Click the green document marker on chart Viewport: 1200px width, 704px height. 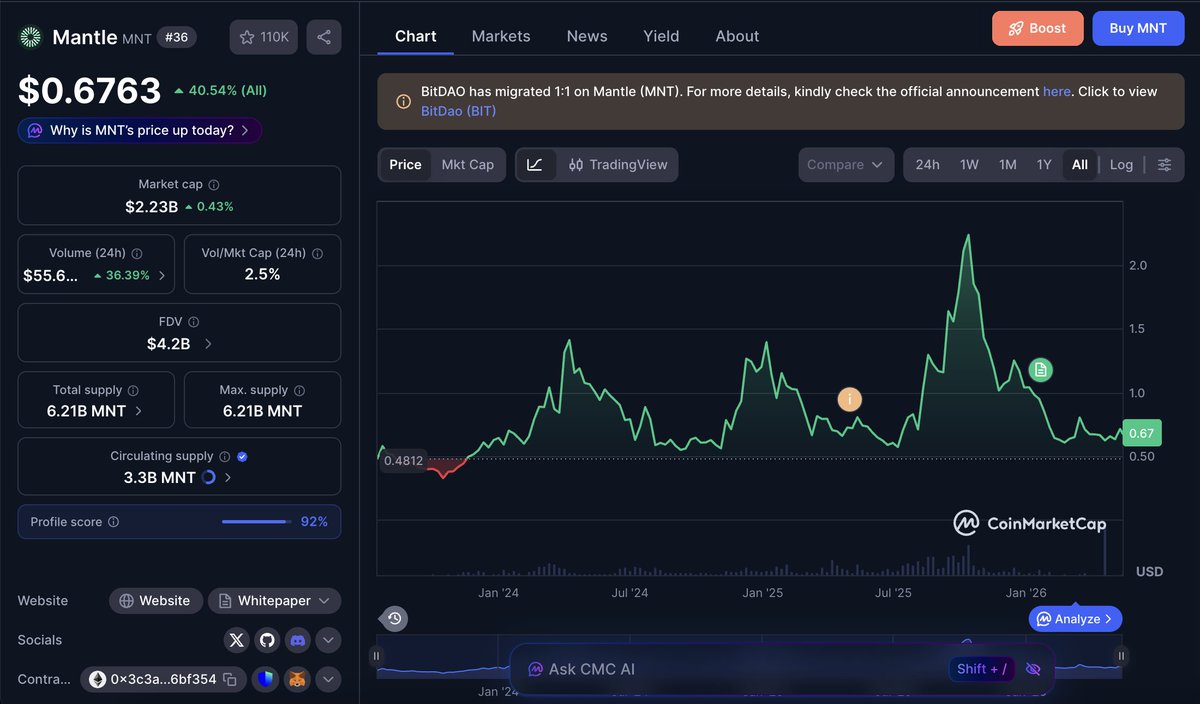click(1040, 370)
